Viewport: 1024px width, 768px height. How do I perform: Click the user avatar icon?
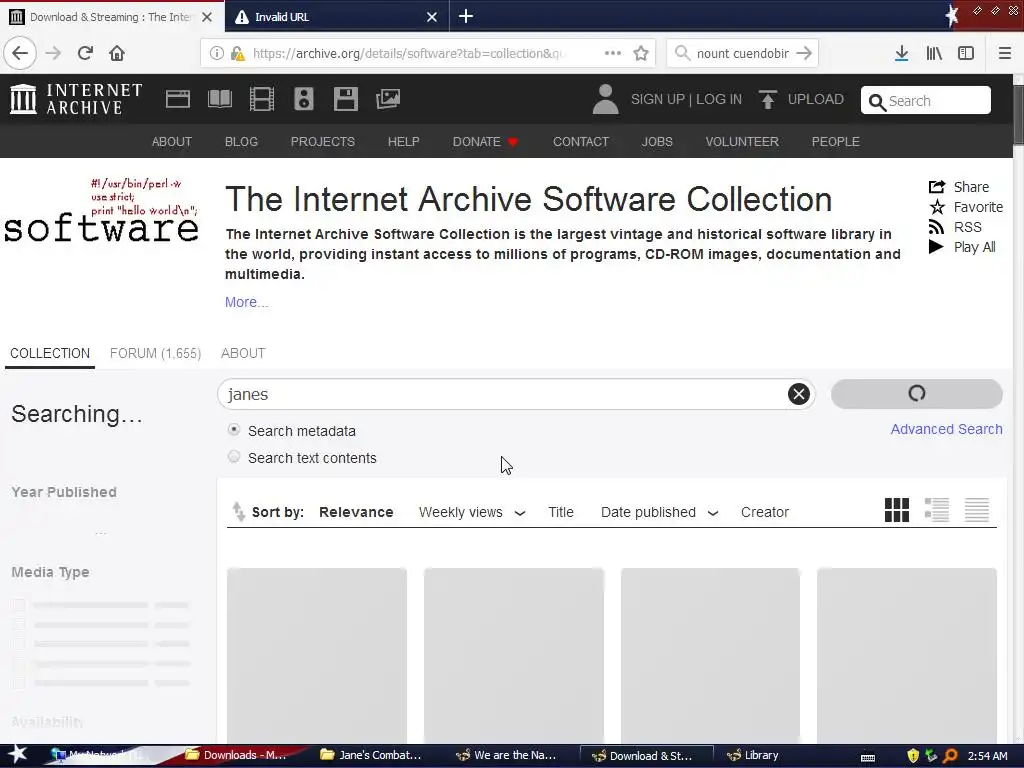pos(605,99)
